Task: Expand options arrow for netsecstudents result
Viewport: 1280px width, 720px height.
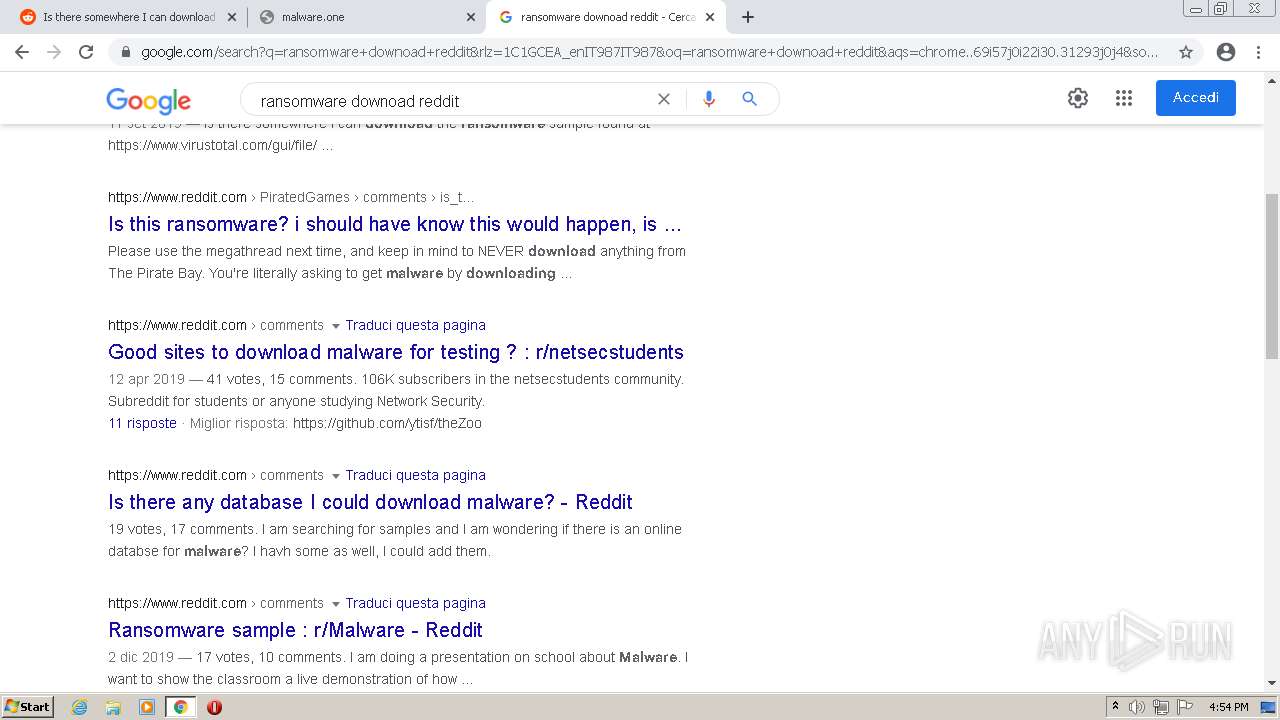Action: point(336,326)
